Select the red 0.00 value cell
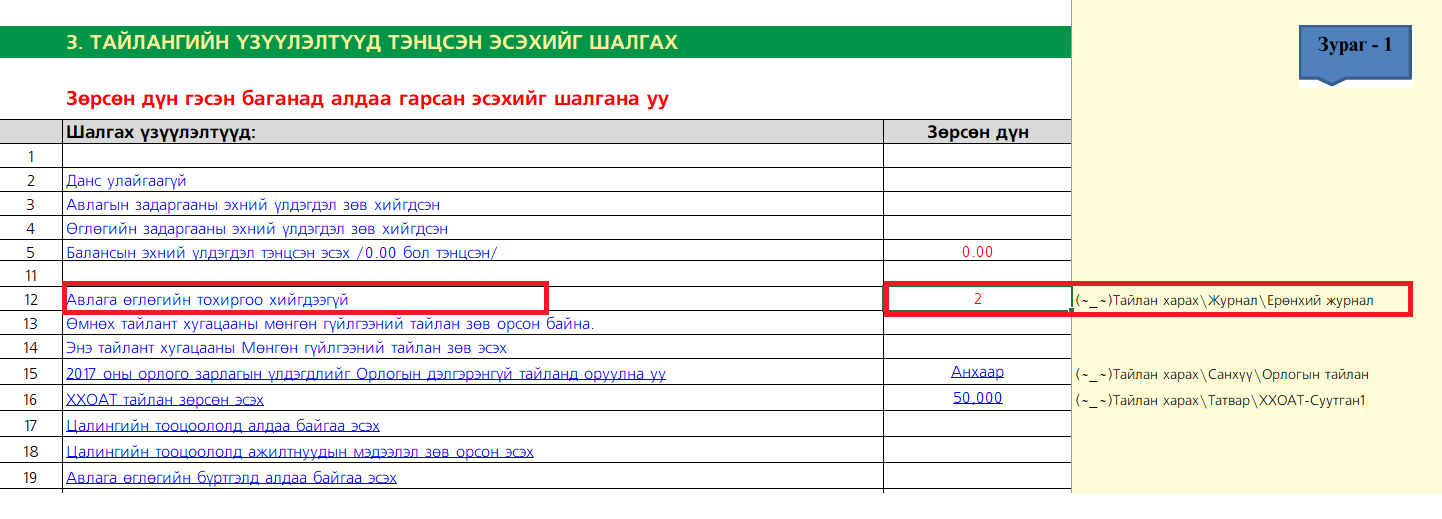 (977, 252)
